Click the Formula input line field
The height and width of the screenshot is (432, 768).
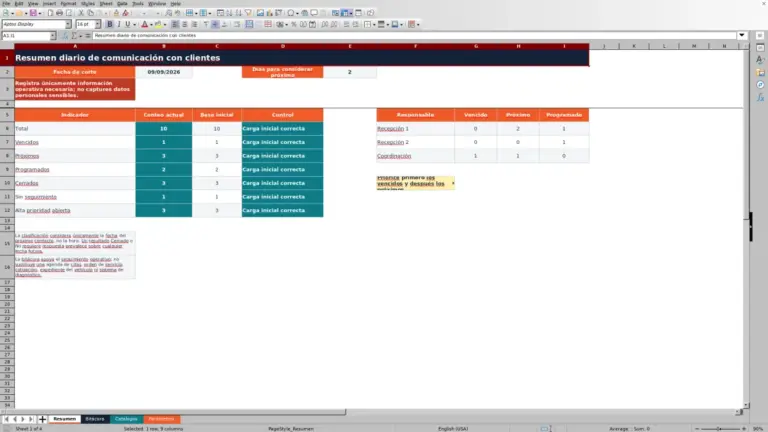414,35
